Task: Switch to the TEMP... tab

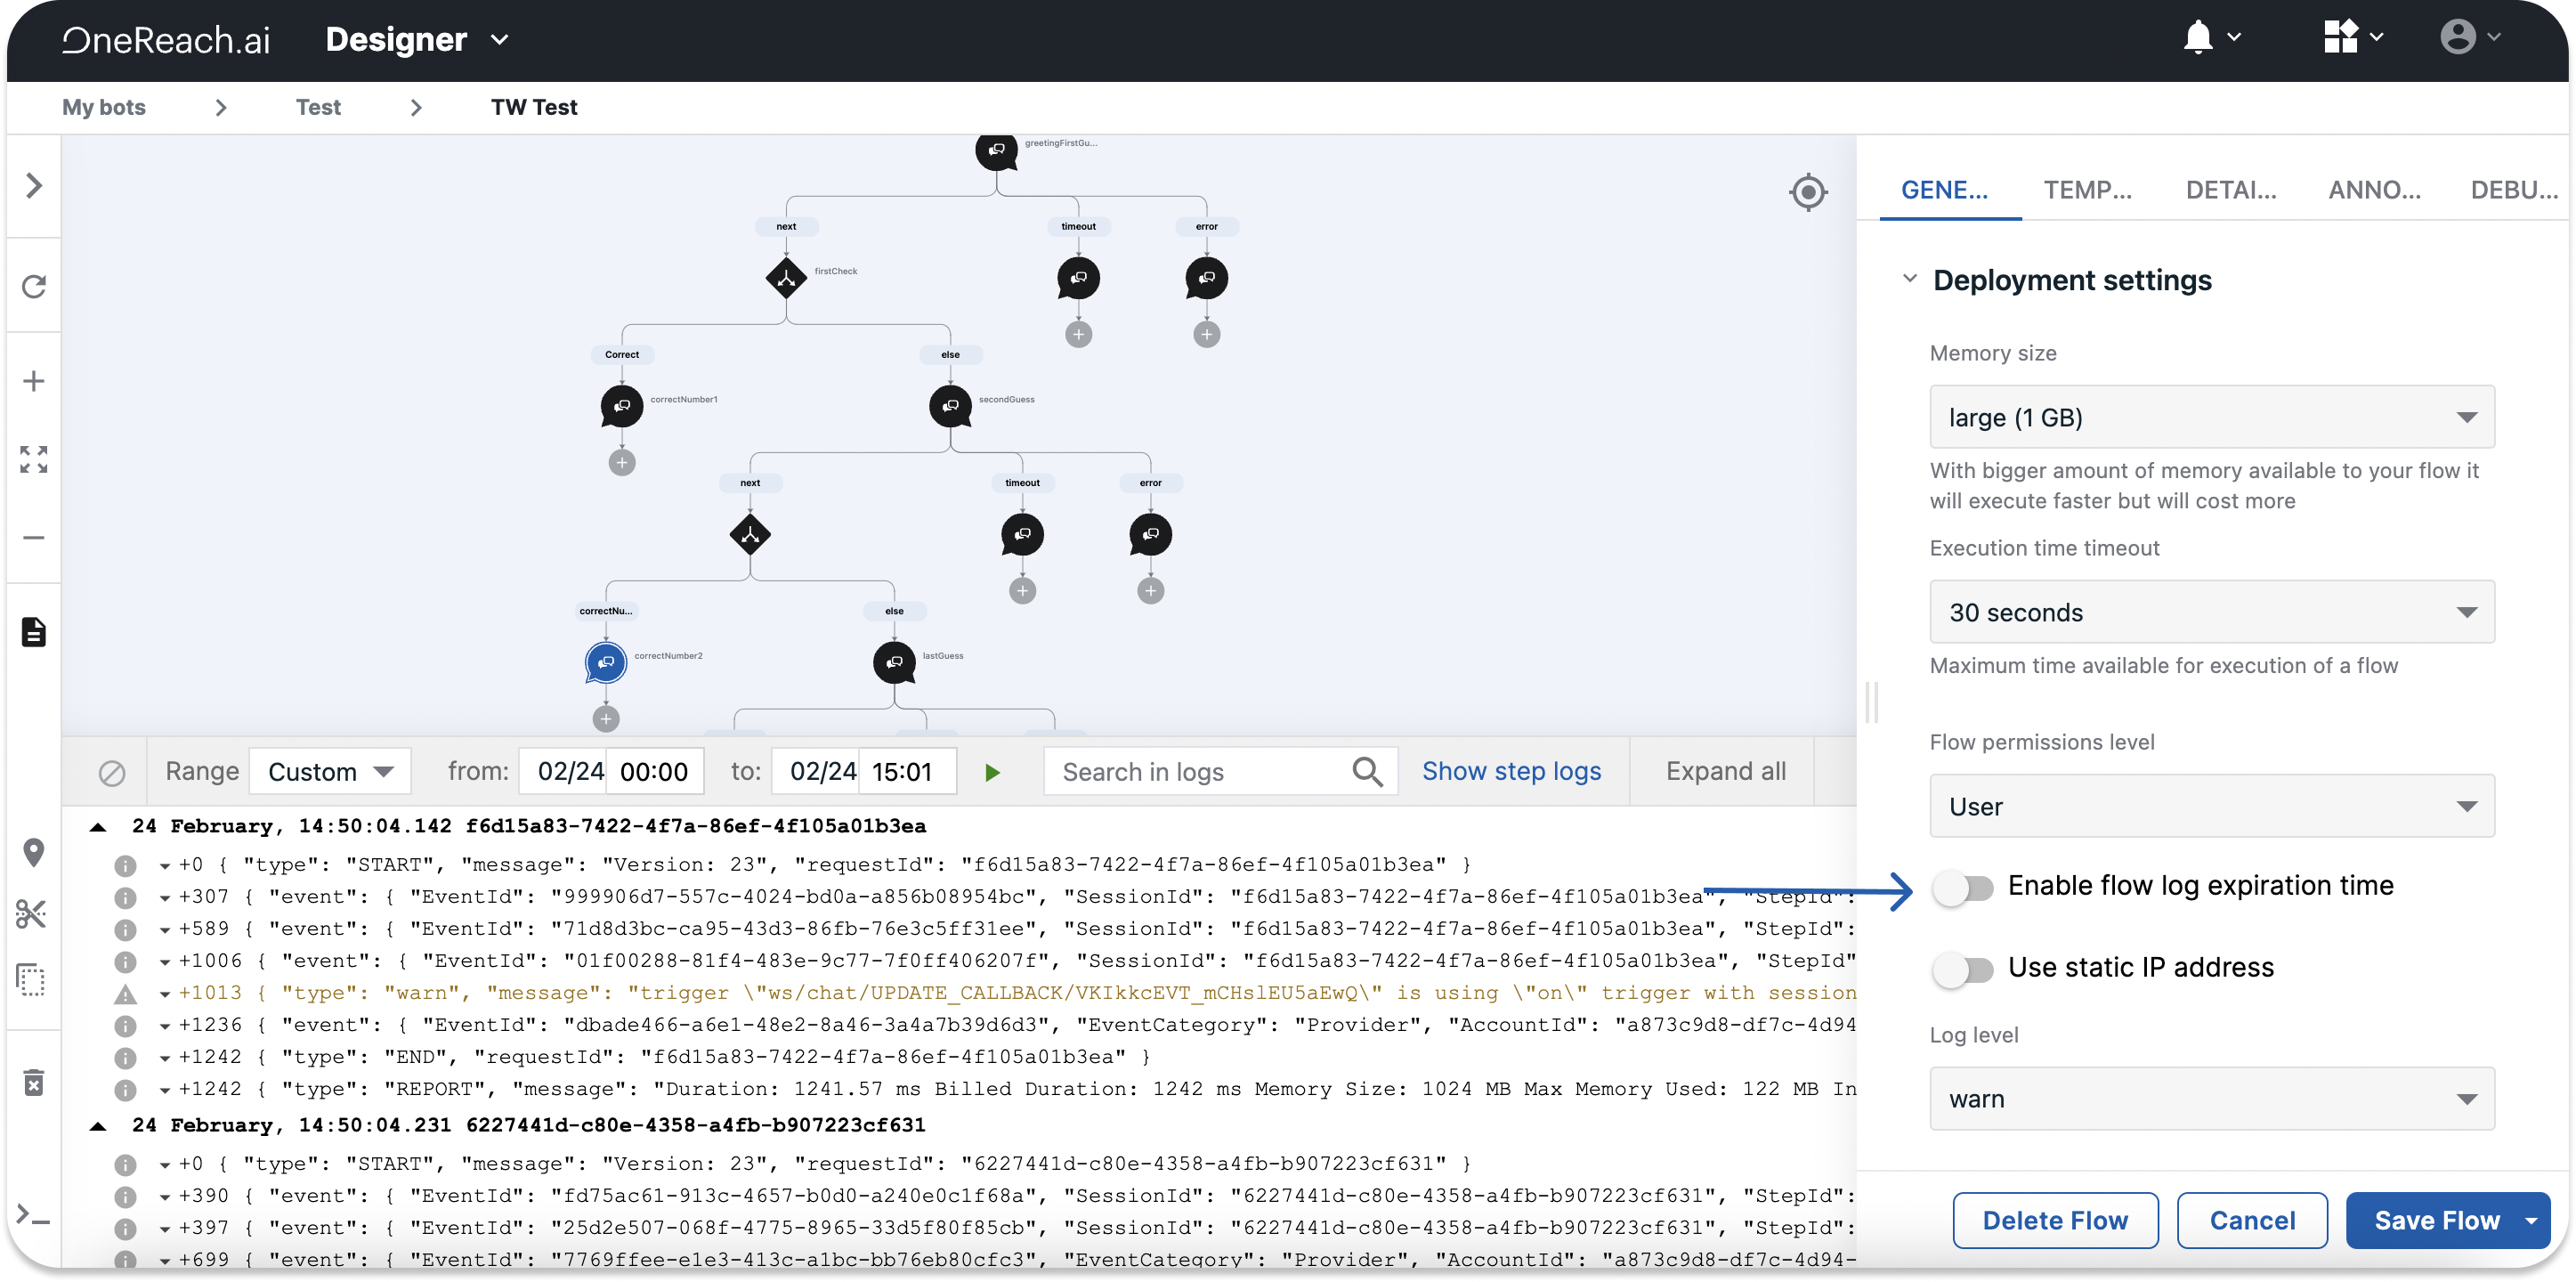Action: [x=2087, y=190]
